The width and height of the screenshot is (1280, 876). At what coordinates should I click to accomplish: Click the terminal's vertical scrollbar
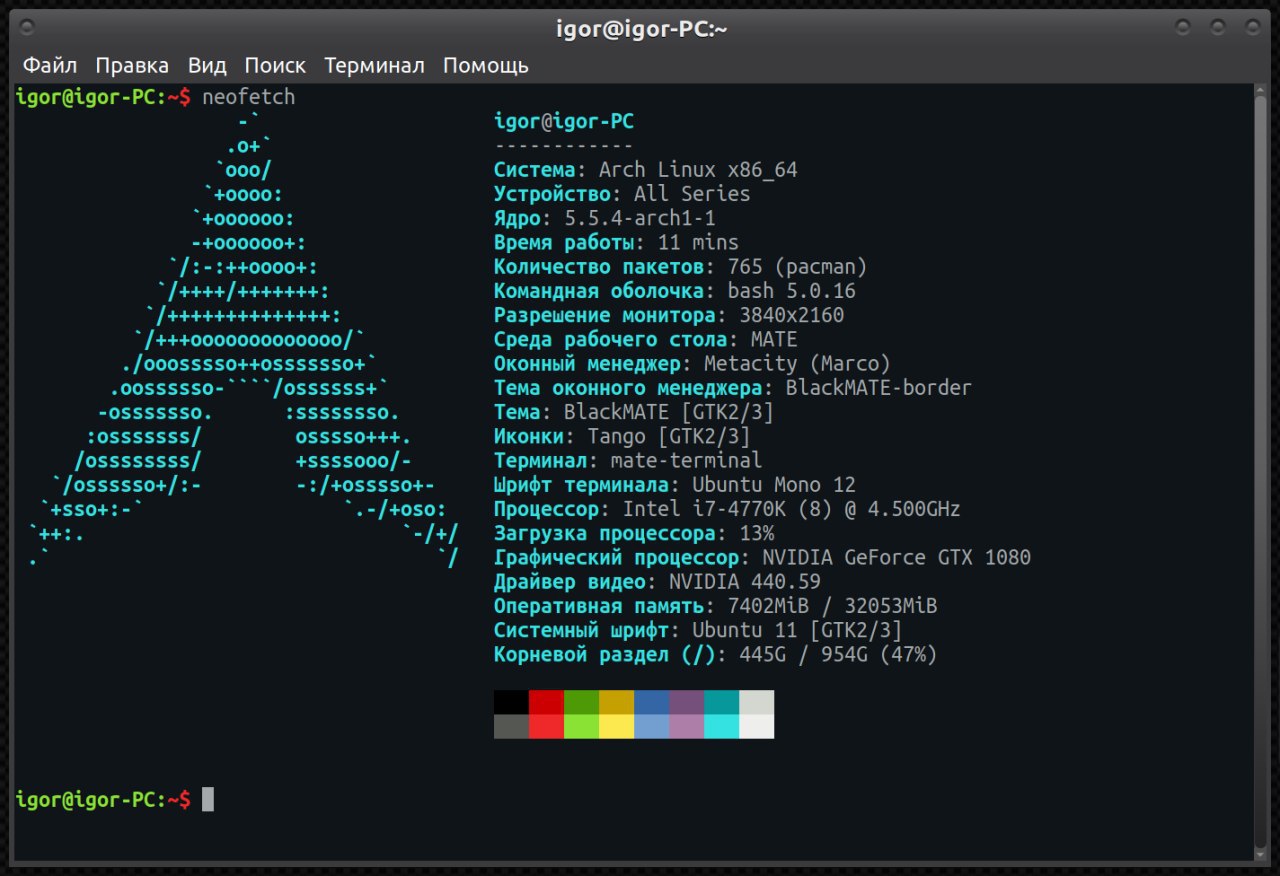[1260, 470]
